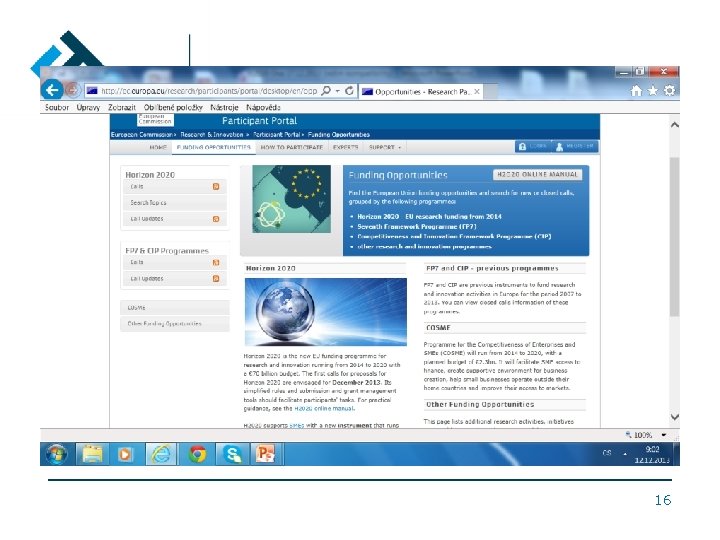
Task: Open the EXPERTS tab
Action: [345, 147]
